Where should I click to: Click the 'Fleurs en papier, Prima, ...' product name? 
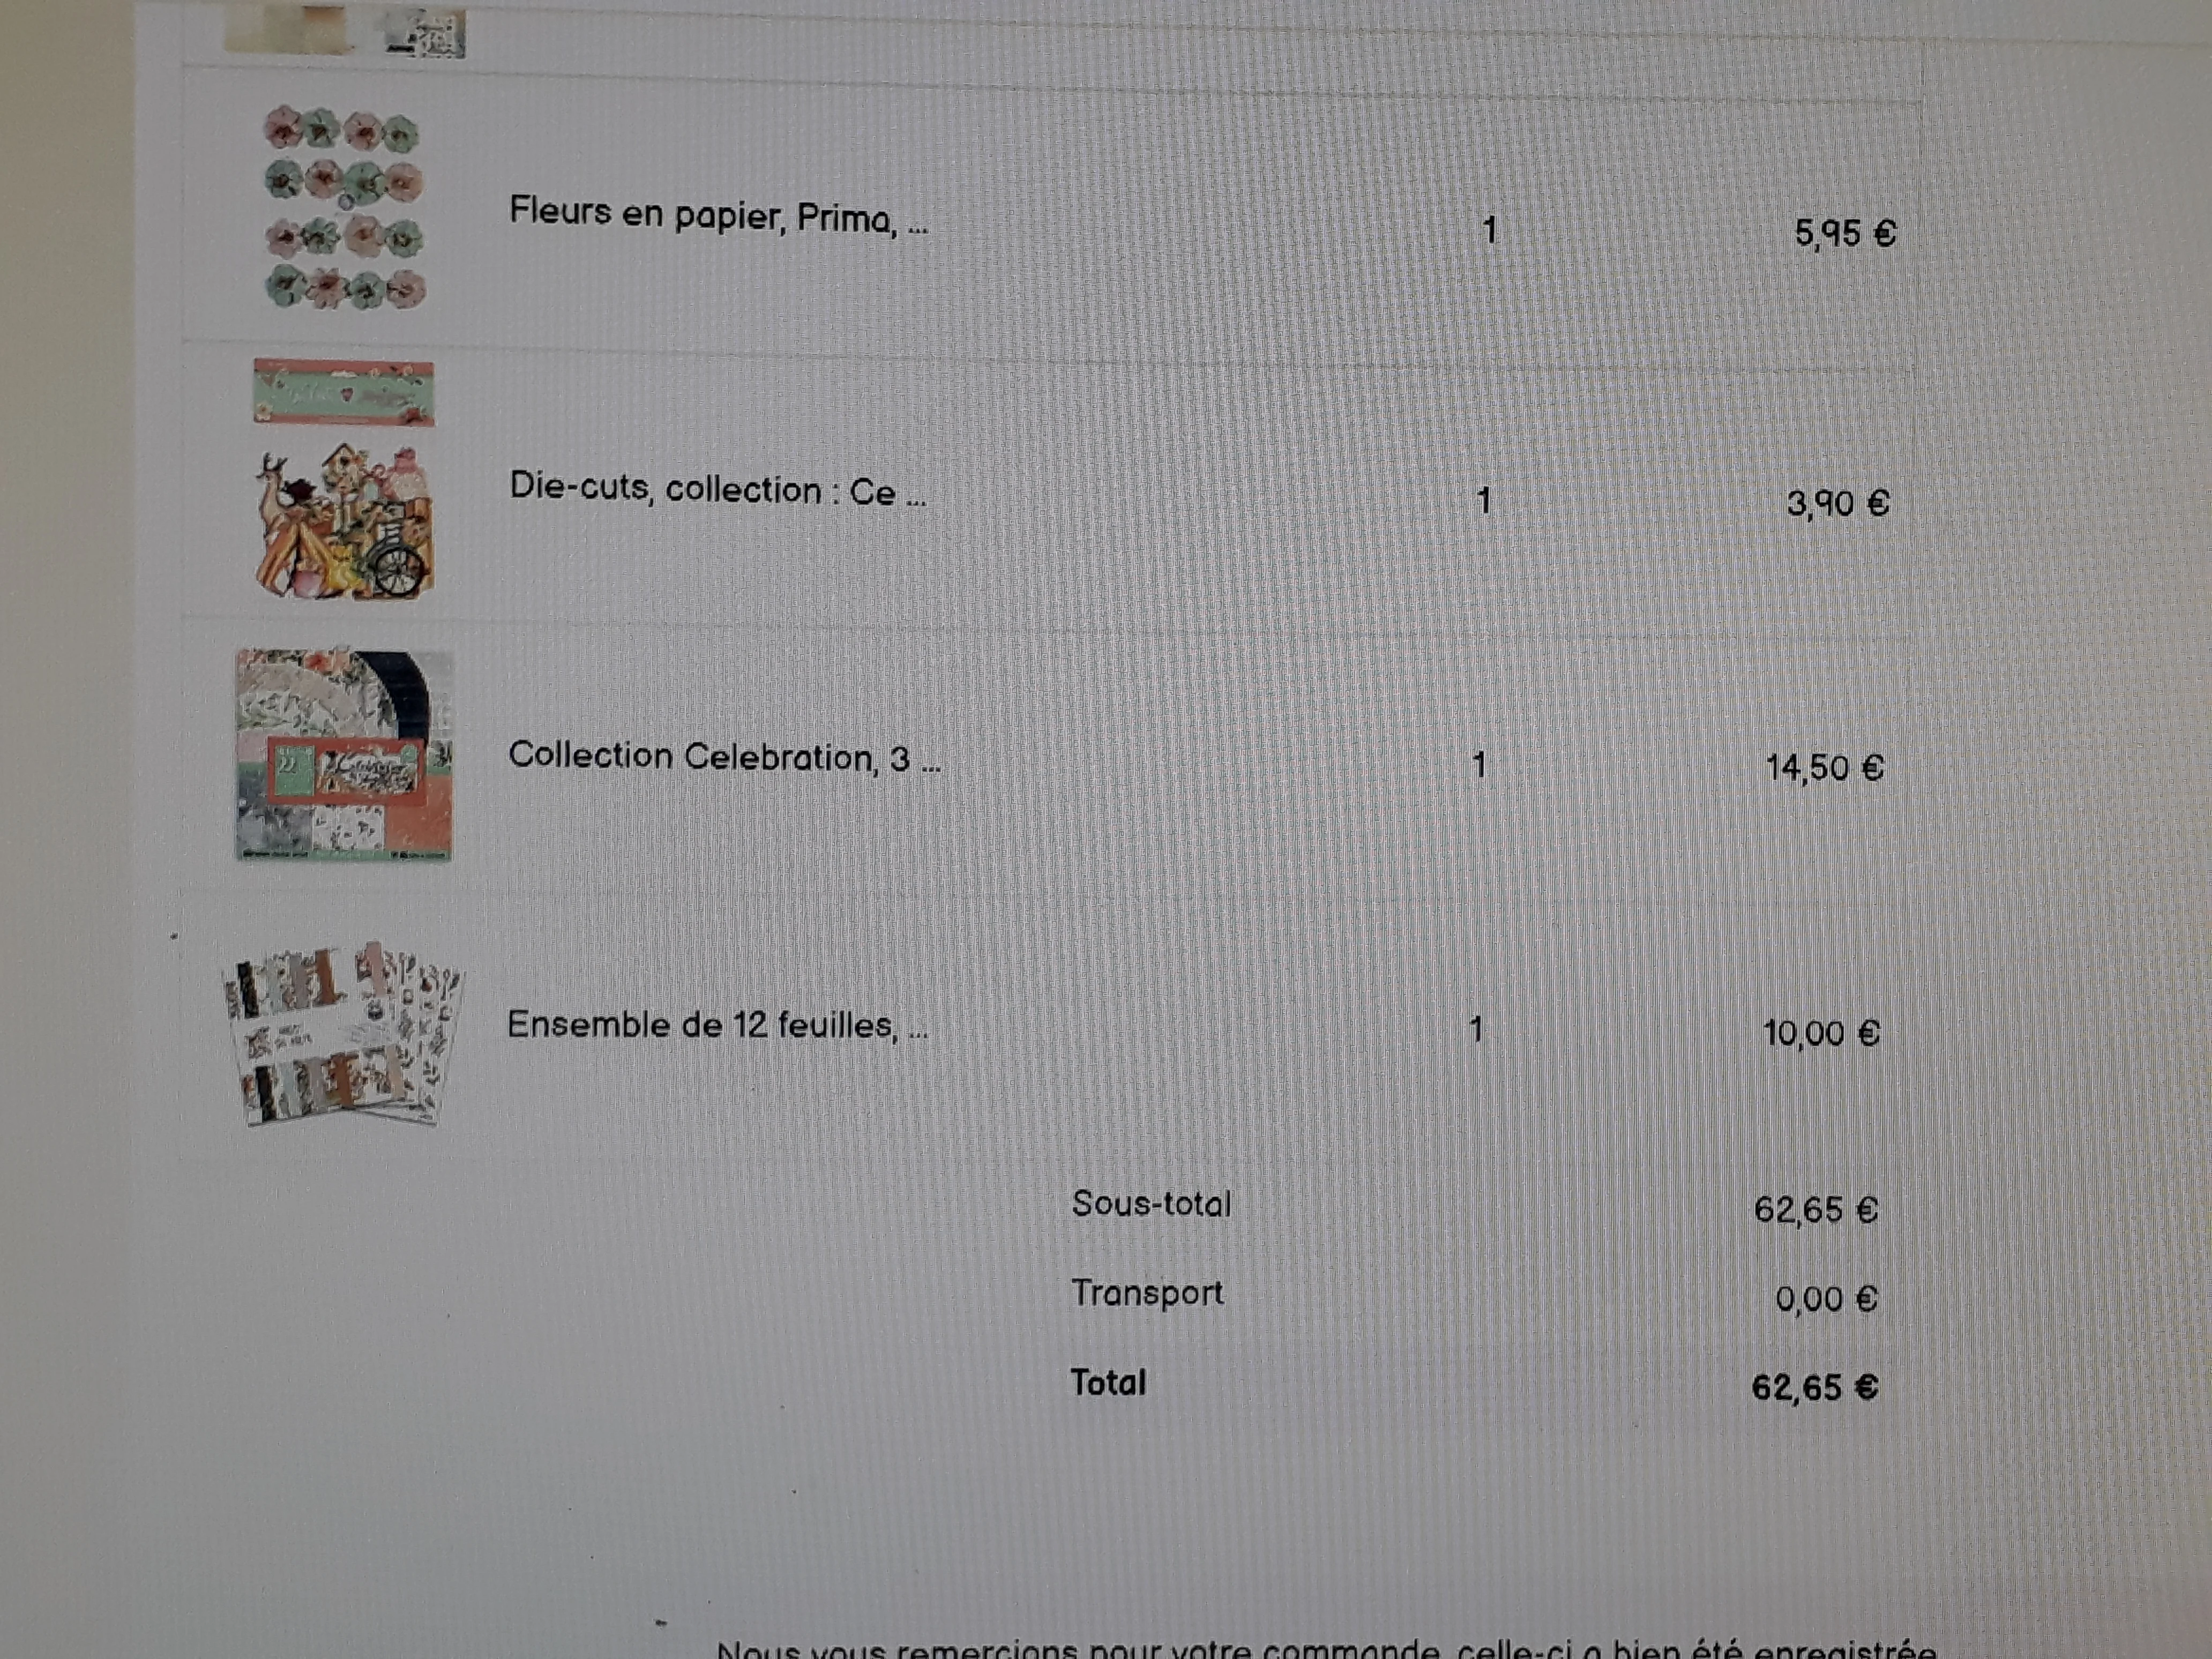click(x=718, y=215)
